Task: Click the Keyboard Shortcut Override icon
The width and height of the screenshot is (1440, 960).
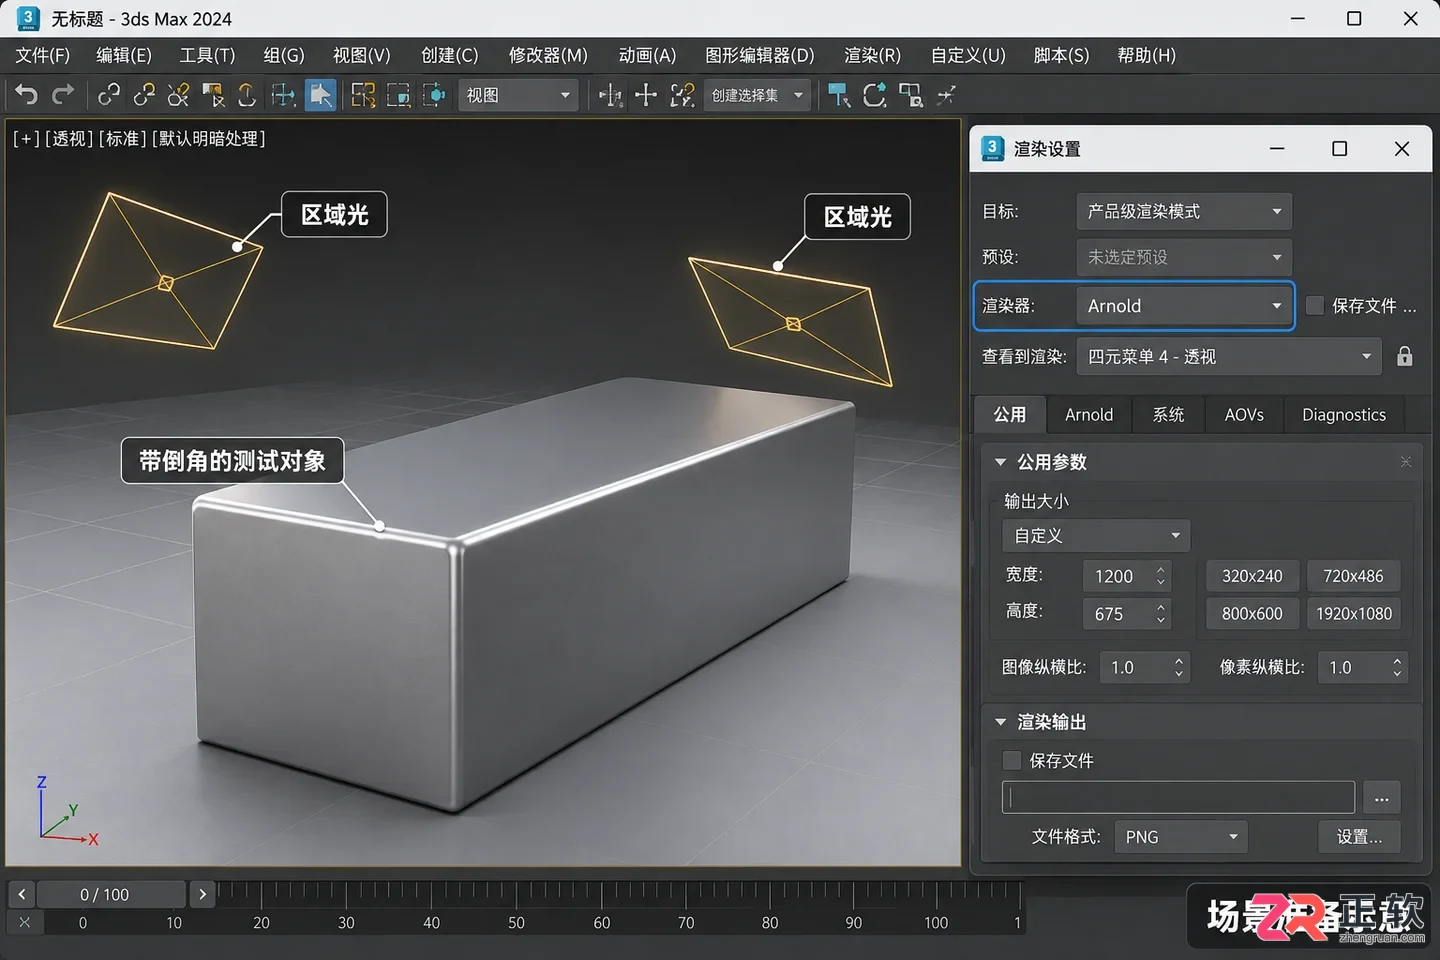Action: click(x=682, y=95)
